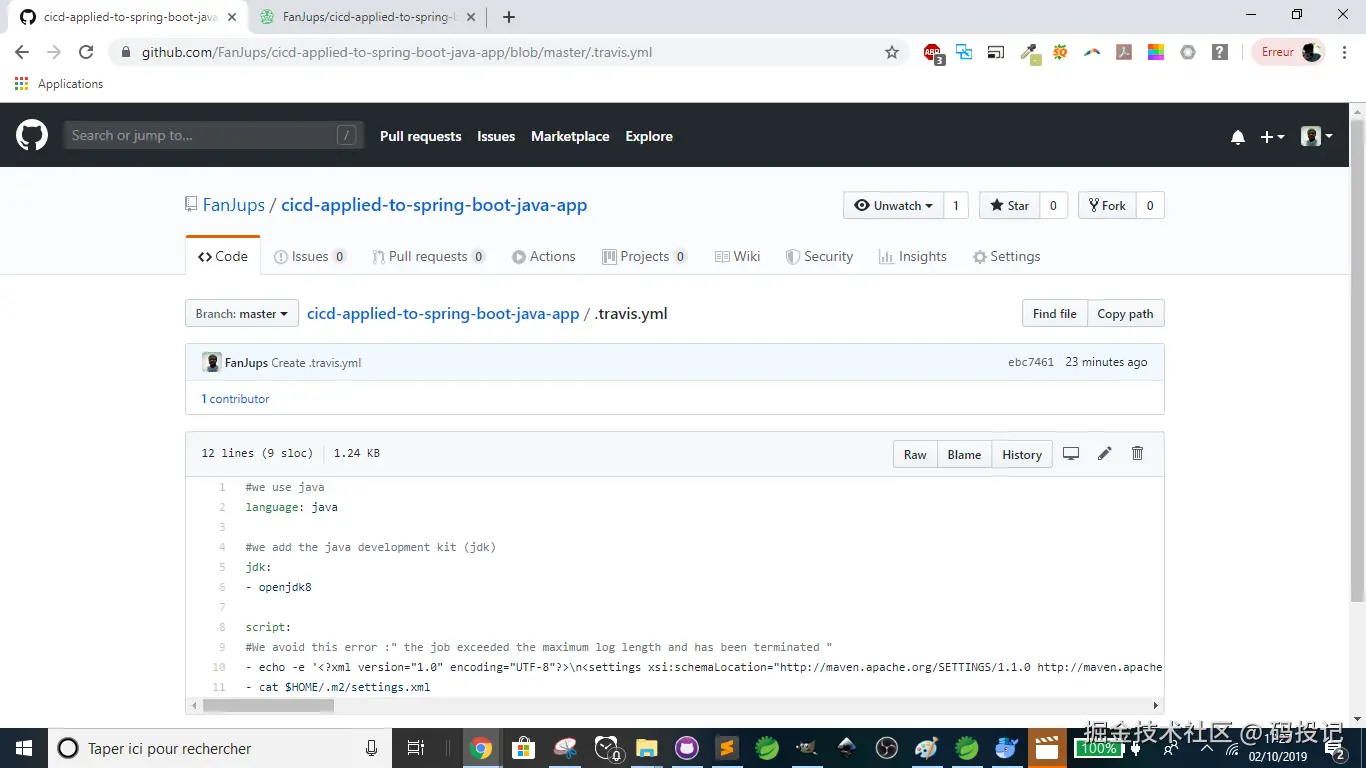Open the Adblock Plus extension
The height and width of the screenshot is (768, 1366).
[x=933, y=53]
